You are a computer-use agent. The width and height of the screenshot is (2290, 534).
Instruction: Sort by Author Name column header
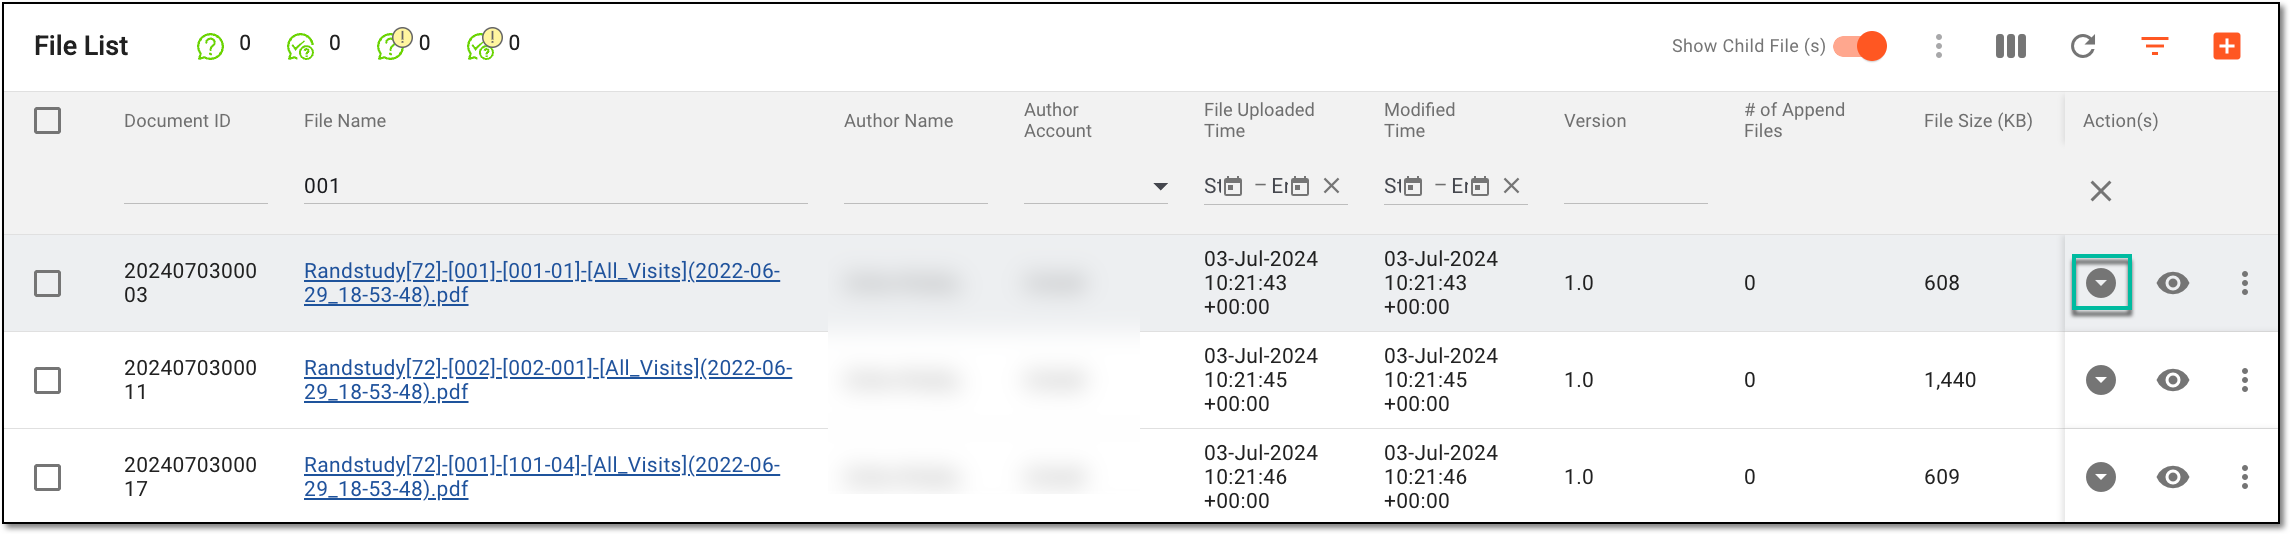[x=898, y=121]
